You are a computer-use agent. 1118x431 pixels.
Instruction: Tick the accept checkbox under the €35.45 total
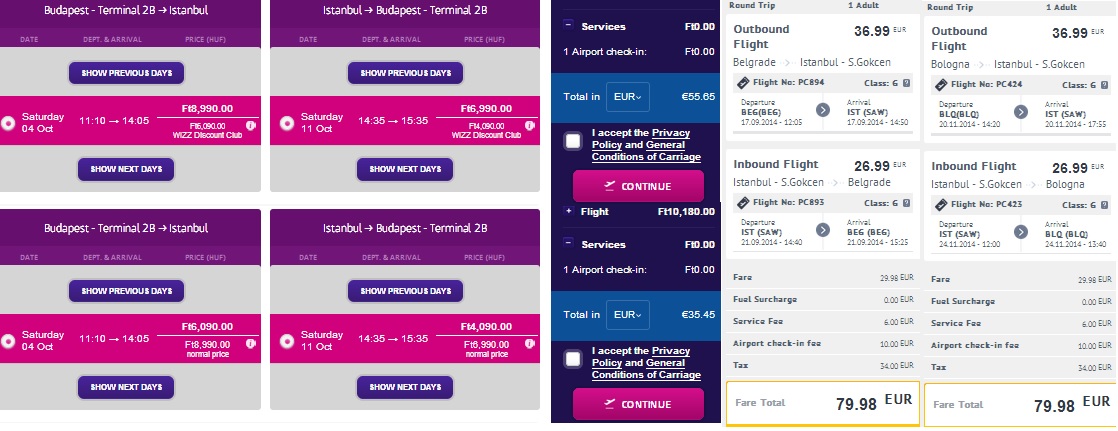(x=573, y=359)
